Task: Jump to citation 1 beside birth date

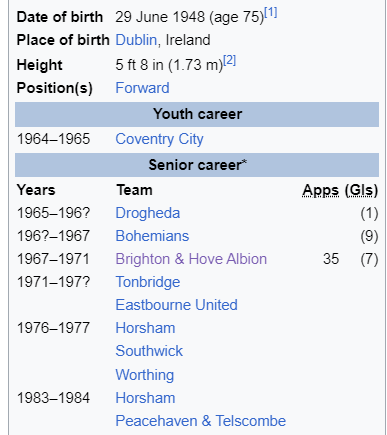Action: click(x=271, y=13)
